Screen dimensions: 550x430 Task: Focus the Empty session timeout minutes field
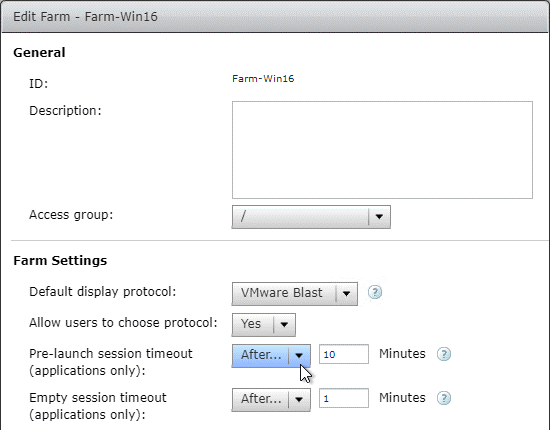[344, 398]
